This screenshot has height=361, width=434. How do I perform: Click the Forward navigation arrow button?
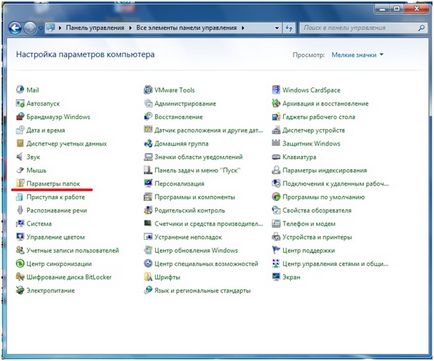pos(30,28)
